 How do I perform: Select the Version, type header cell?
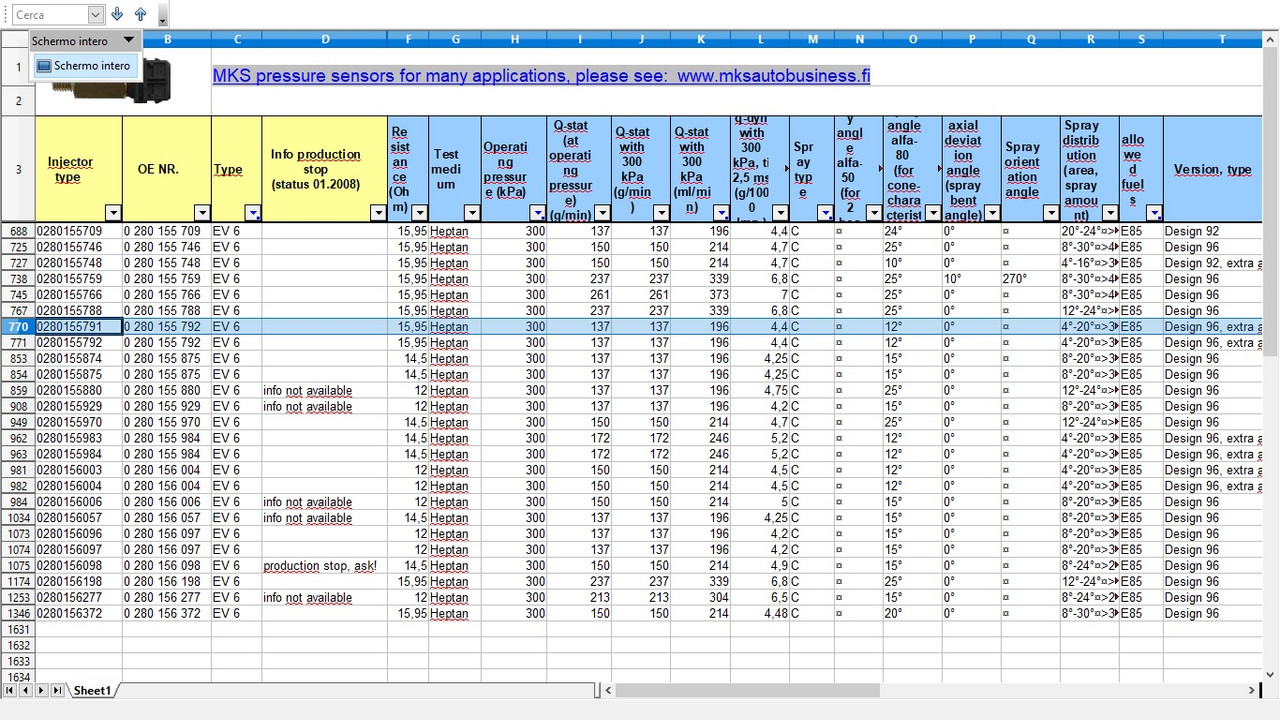point(1213,169)
